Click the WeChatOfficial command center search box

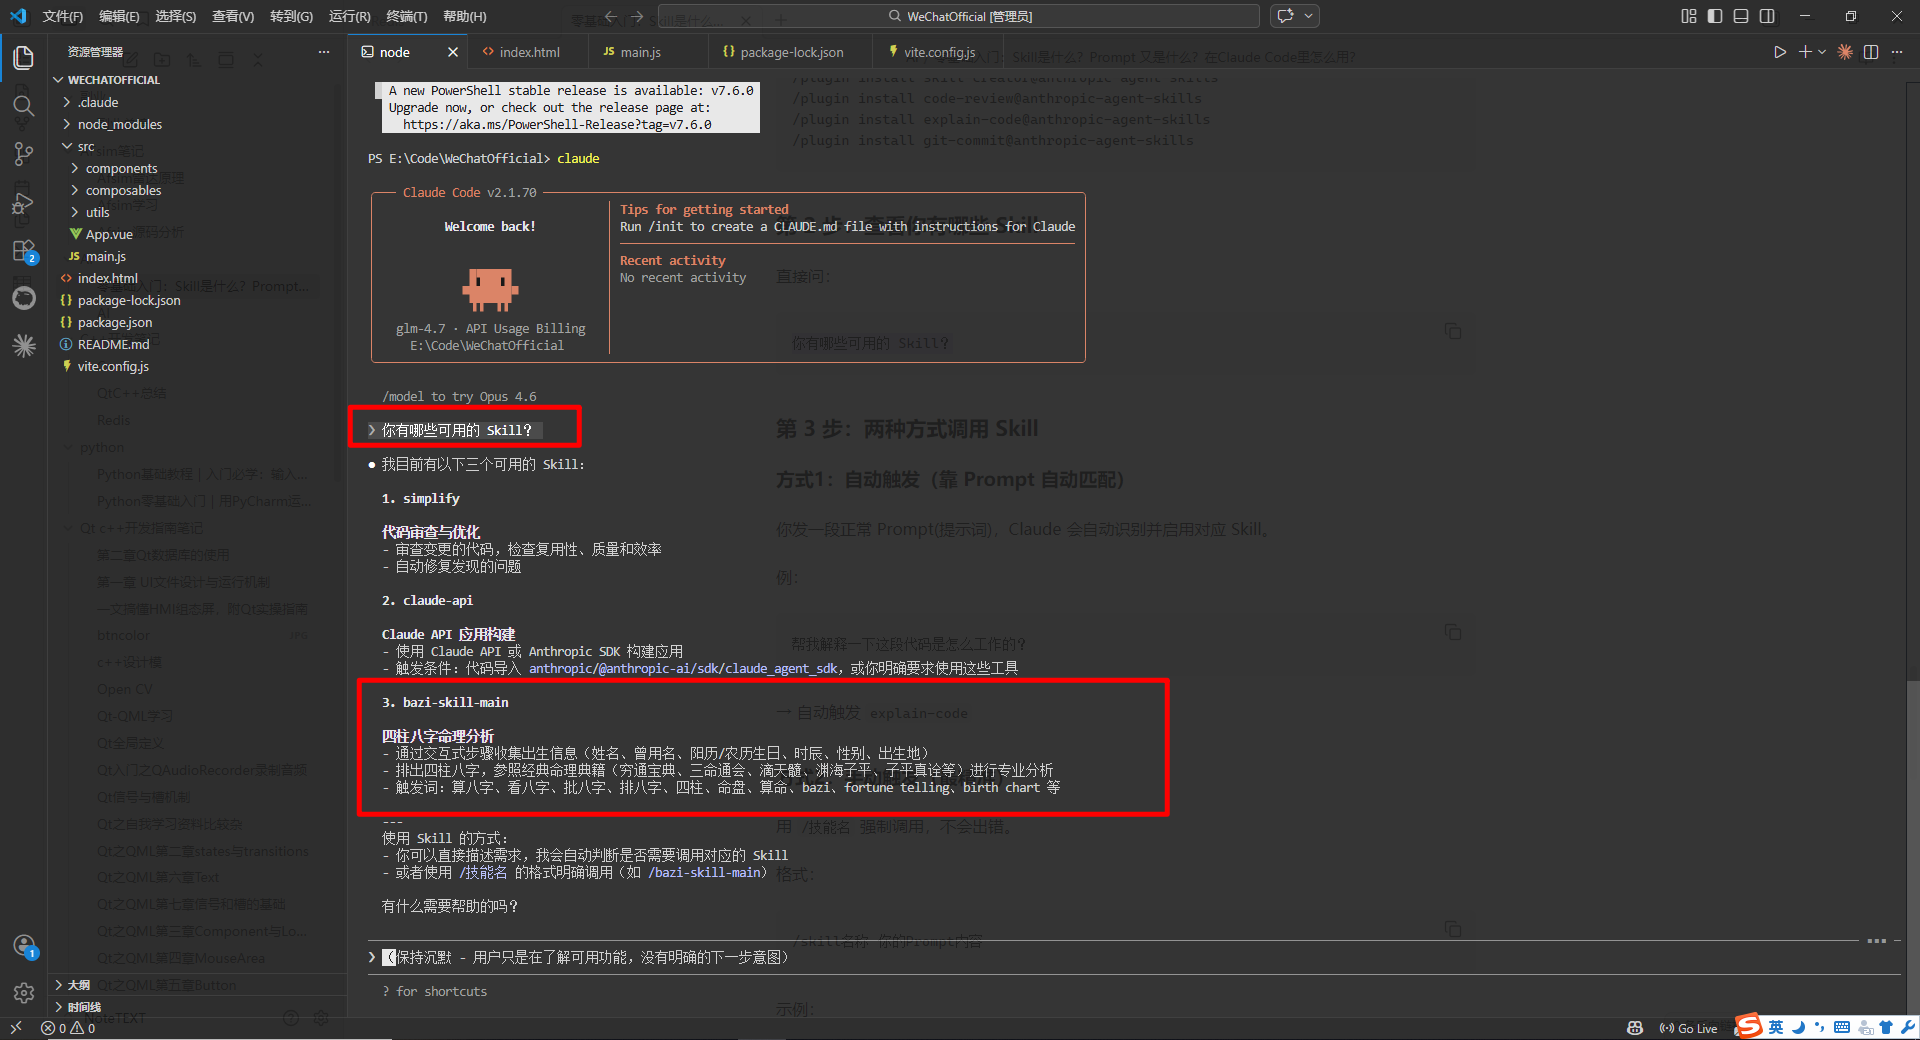click(x=959, y=16)
